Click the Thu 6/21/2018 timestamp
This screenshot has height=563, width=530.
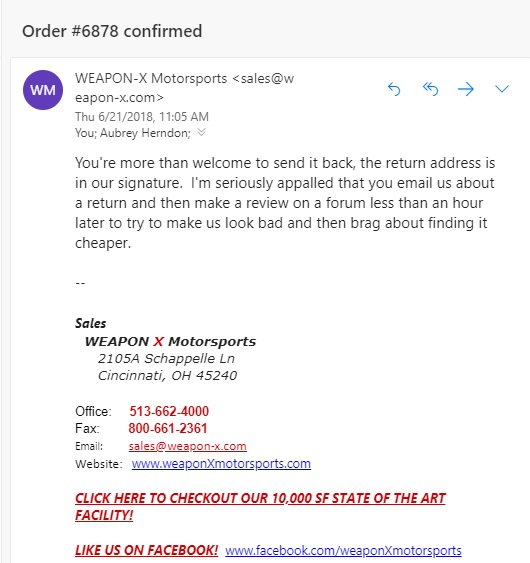(x=142, y=117)
